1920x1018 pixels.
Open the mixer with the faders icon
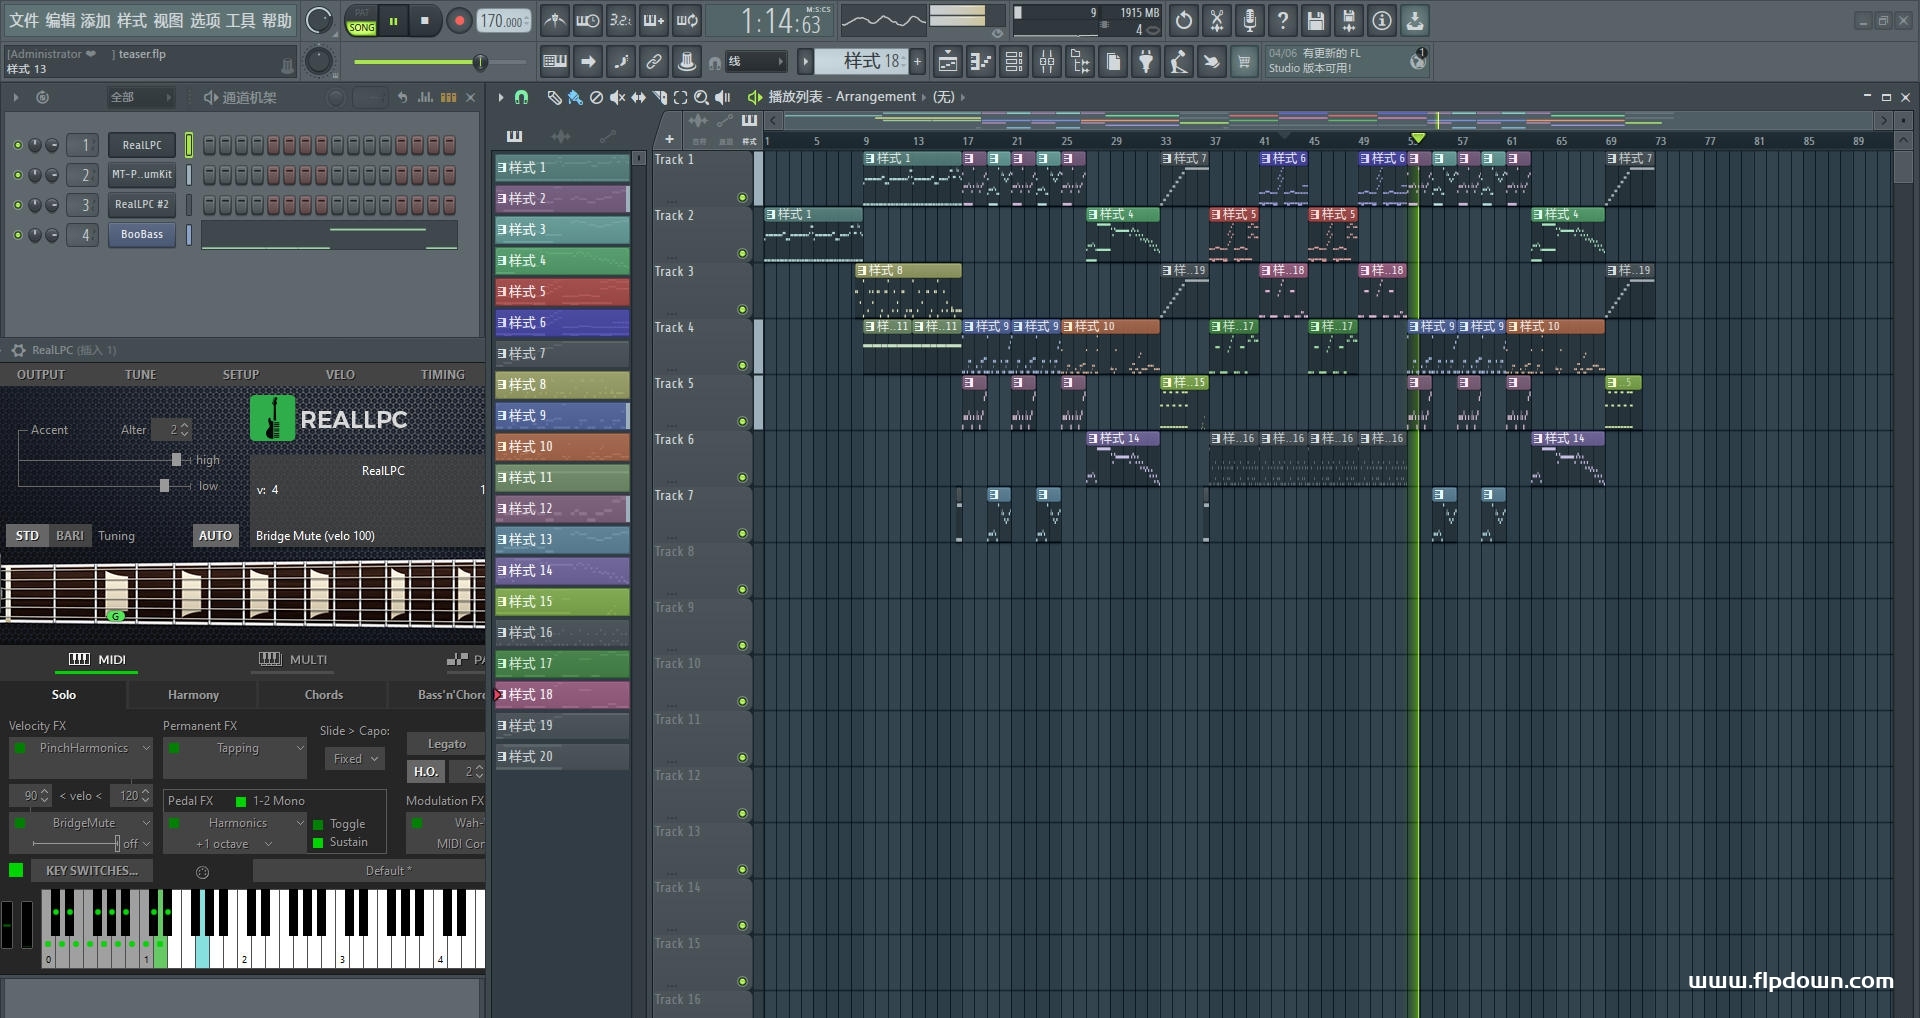(x=1047, y=62)
